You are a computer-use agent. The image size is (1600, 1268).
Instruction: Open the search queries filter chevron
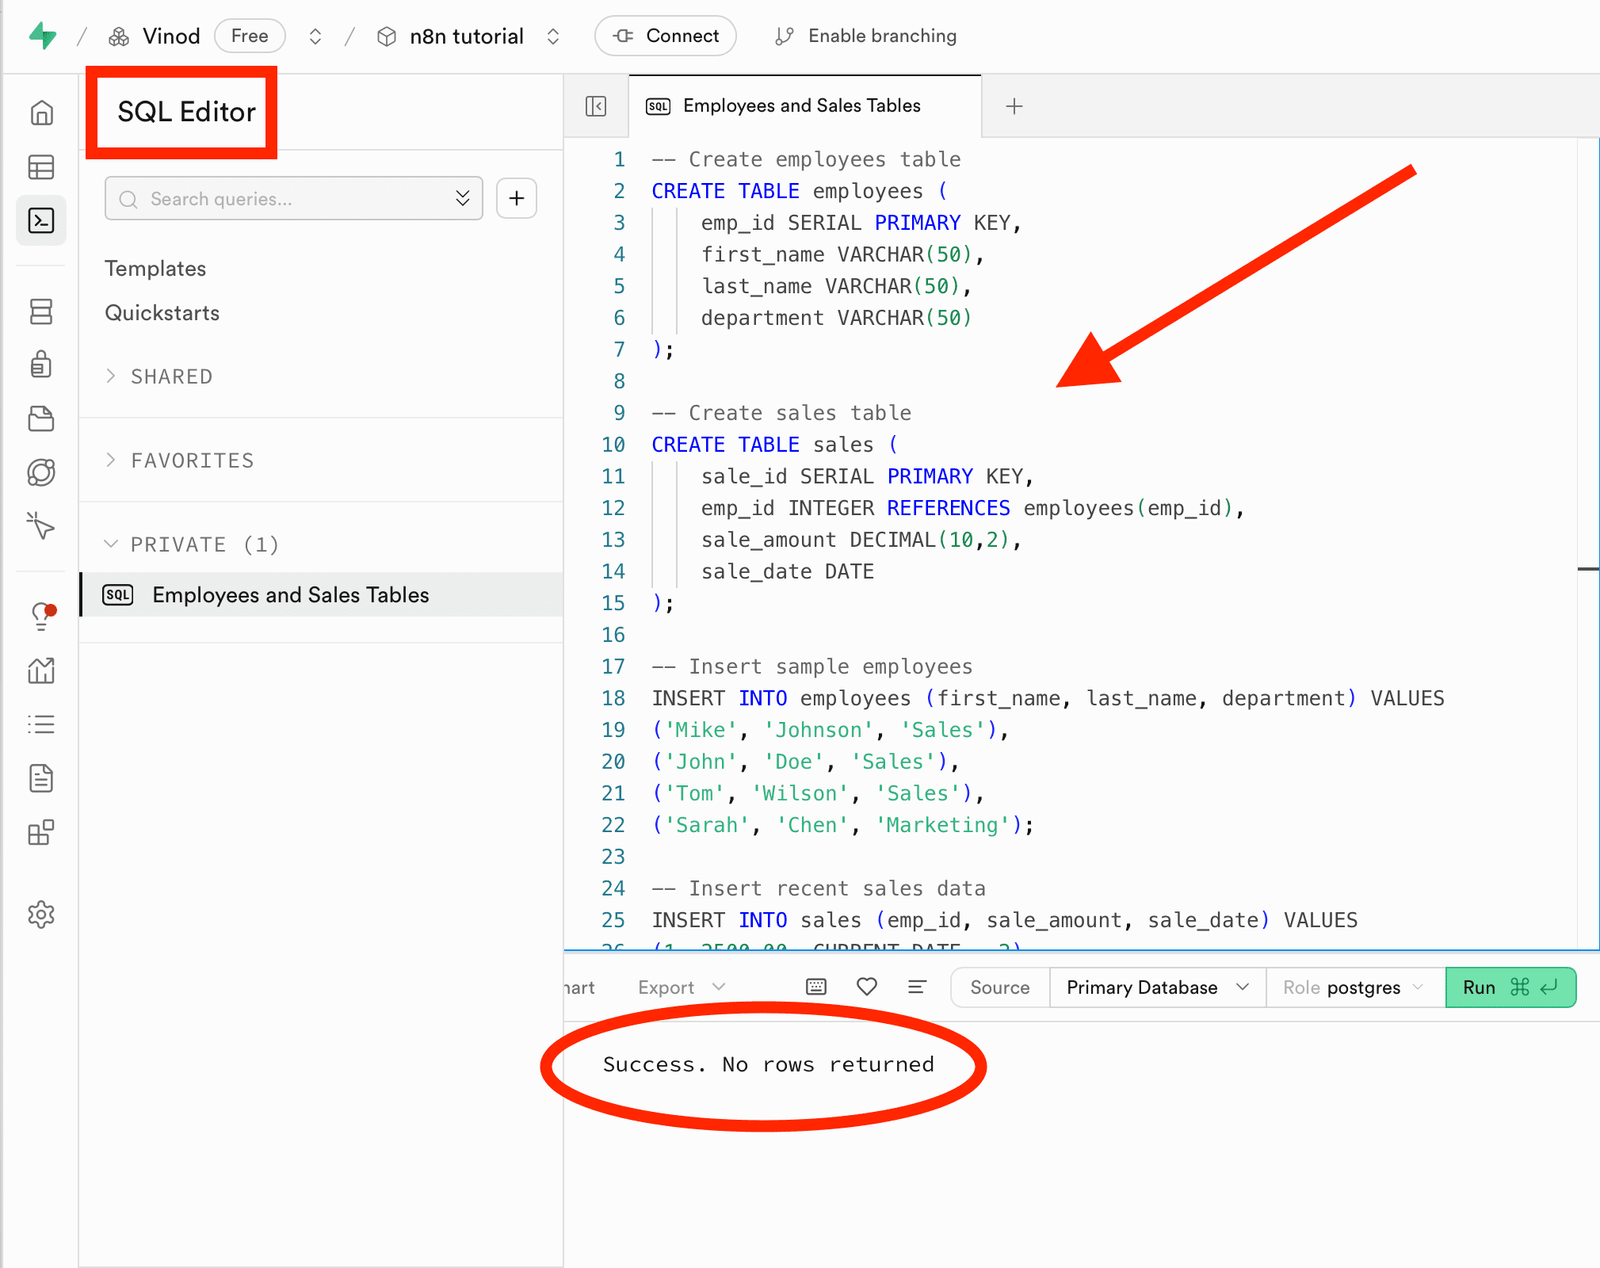point(463,198)
